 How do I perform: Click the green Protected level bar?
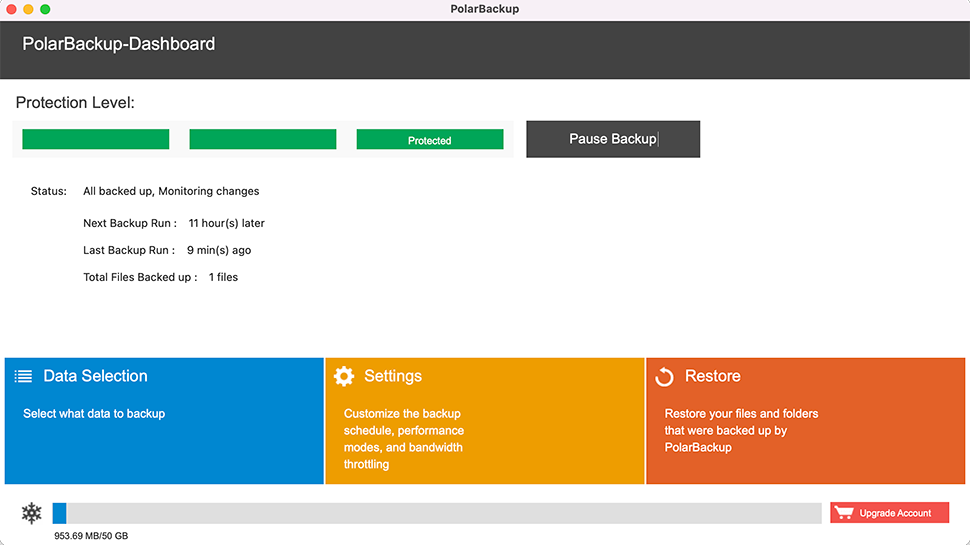(430, 139)
